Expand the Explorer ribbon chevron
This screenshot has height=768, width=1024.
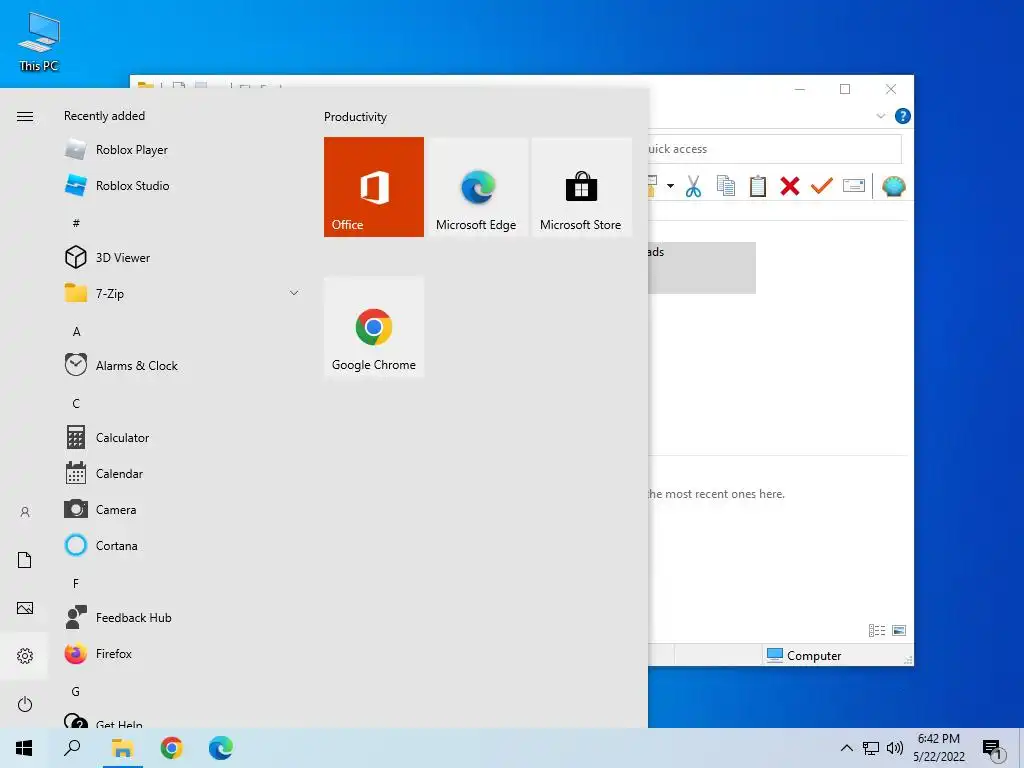click(x=880, y=116)
